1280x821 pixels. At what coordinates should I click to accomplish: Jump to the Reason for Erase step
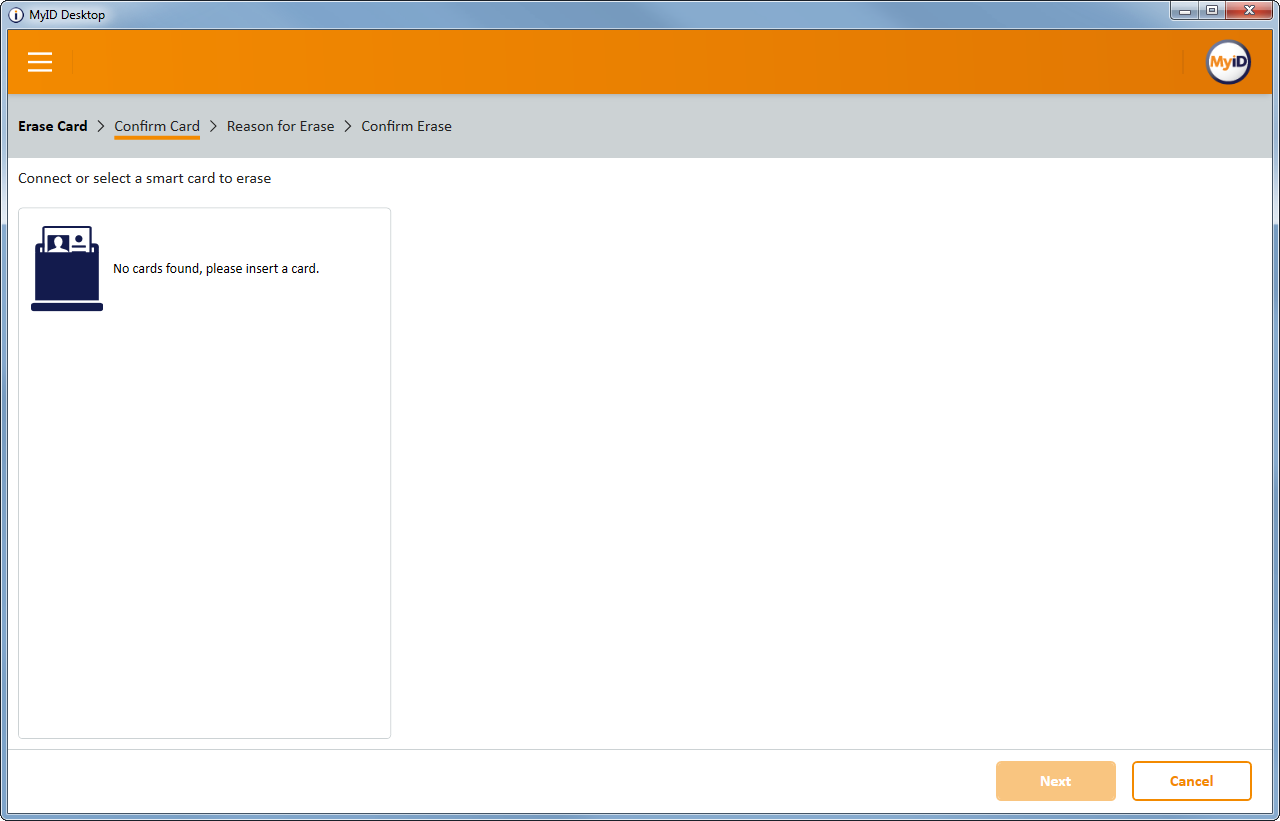tap(280, 126)
